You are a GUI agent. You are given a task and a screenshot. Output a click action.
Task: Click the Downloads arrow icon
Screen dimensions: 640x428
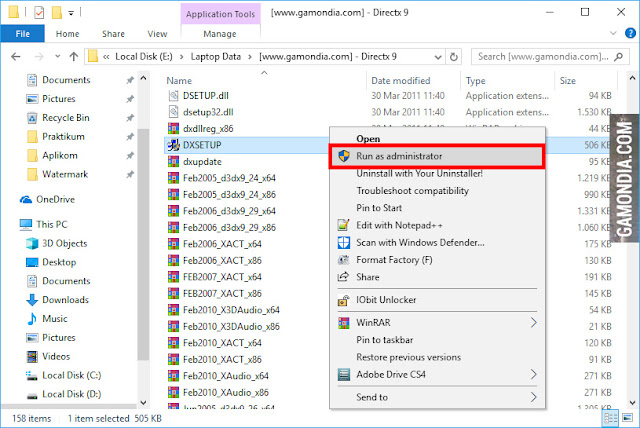pyautogui.click(x=32, y=300)
